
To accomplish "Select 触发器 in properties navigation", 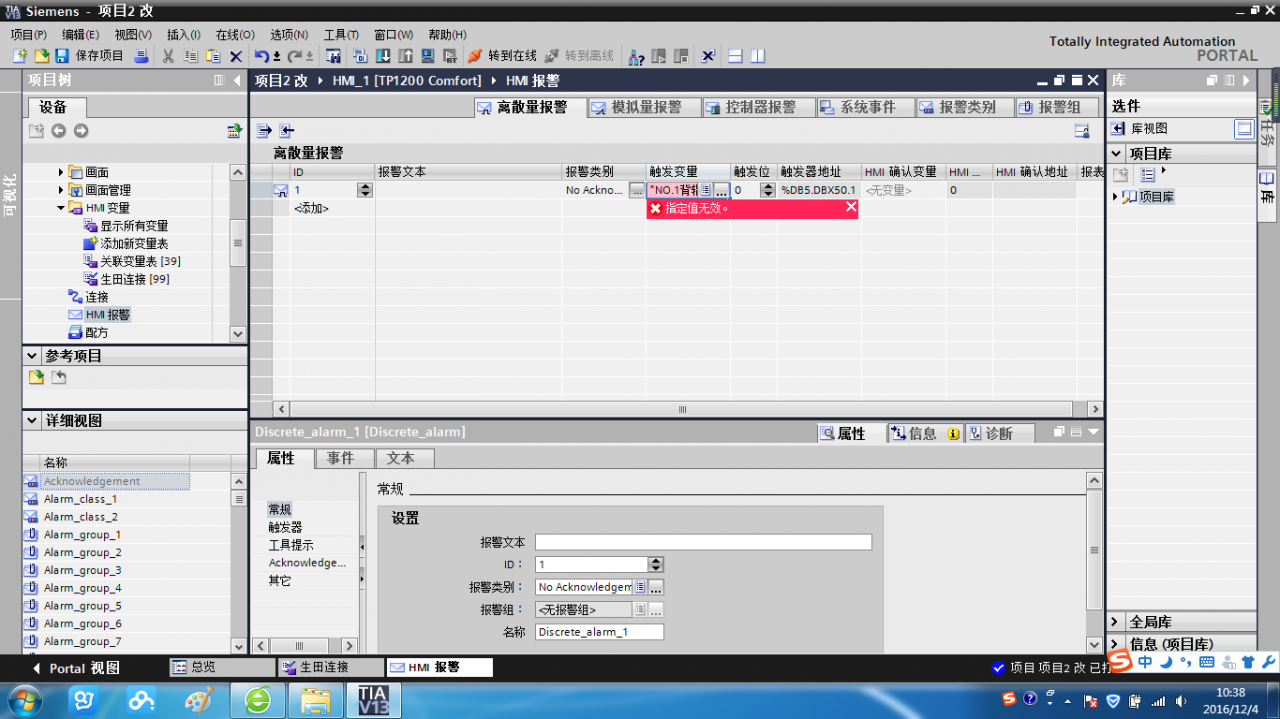I will pyautogui.click(x=285, y=527).
